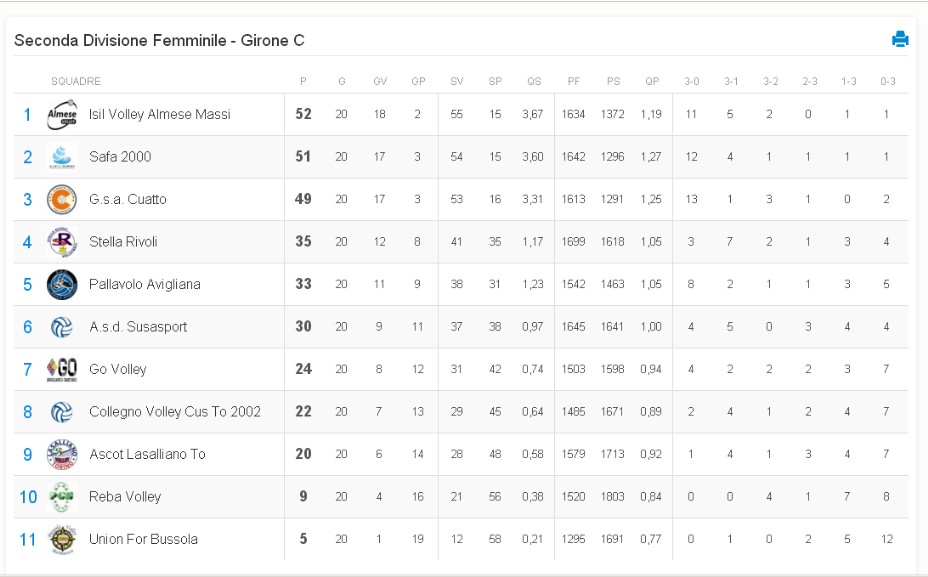
Task: Click the Ascot Lasalliano To logo
Action: (x=62, y=454)
